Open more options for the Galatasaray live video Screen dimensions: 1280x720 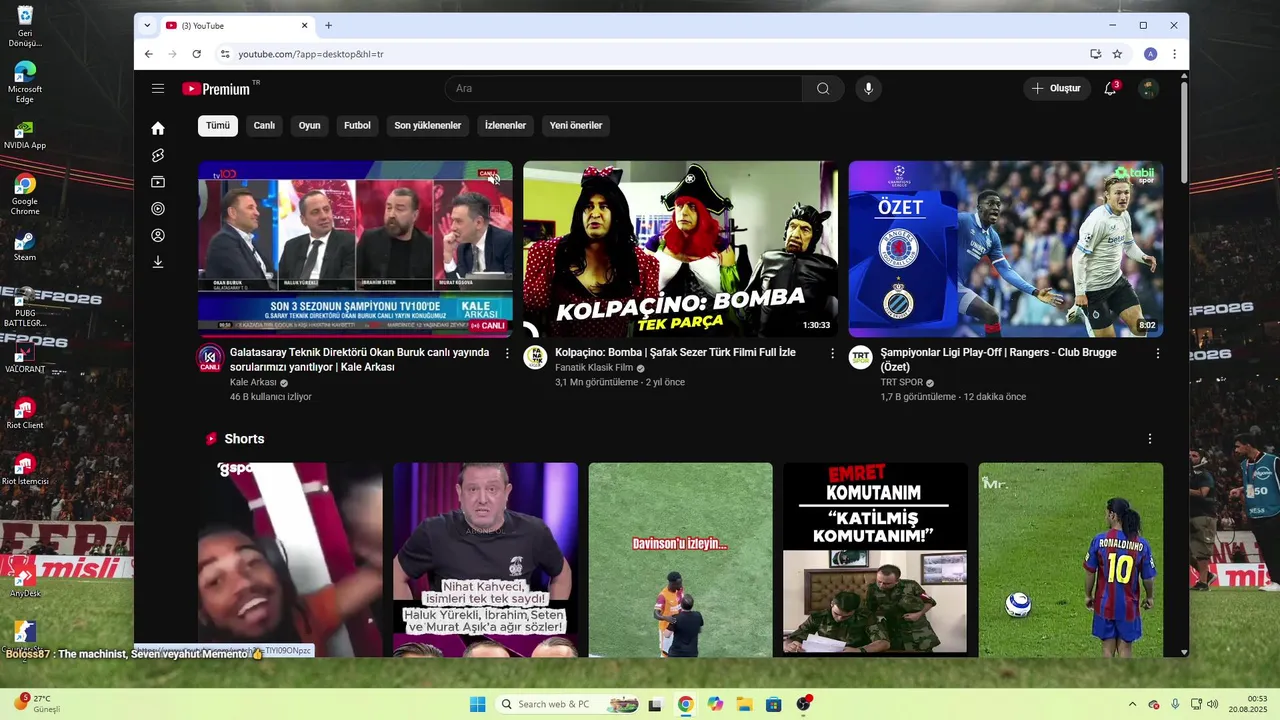tap(507, 353)
